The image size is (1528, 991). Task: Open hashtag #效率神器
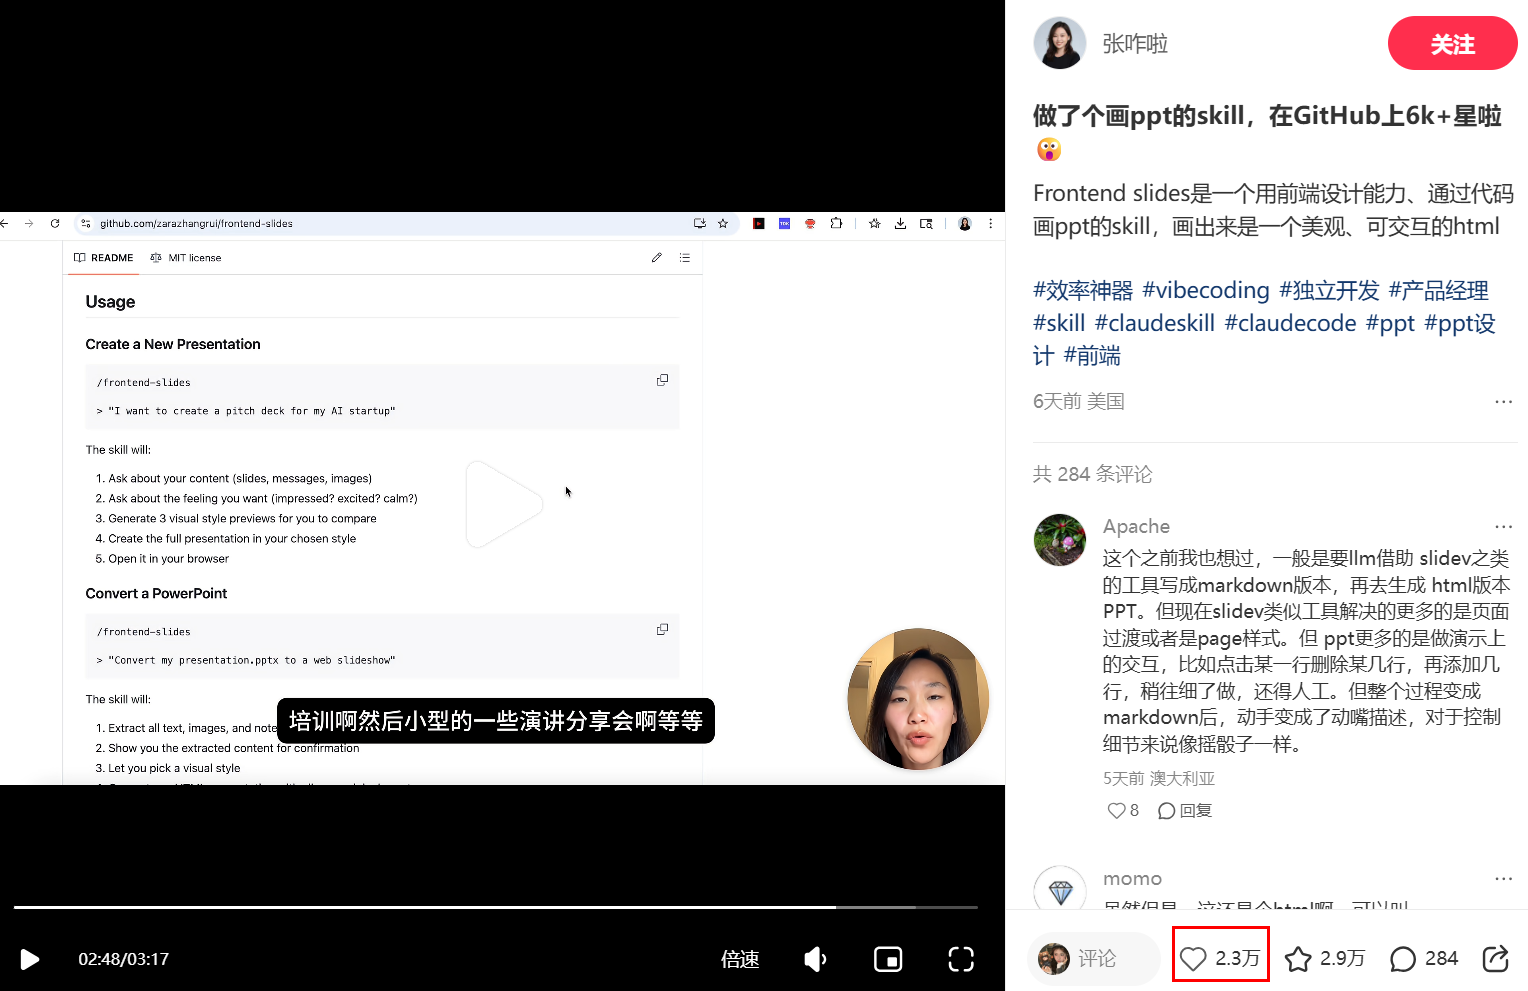pos(1083,290)
